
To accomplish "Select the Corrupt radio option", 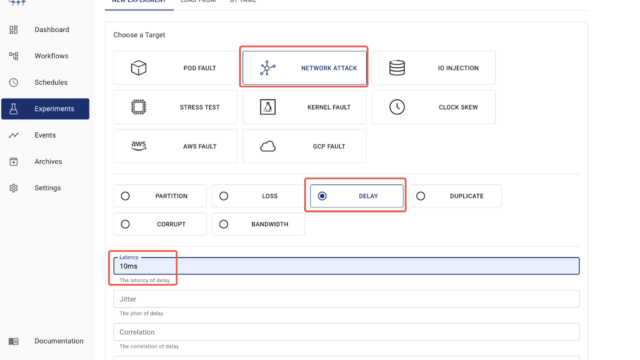I will pos(125,224).
